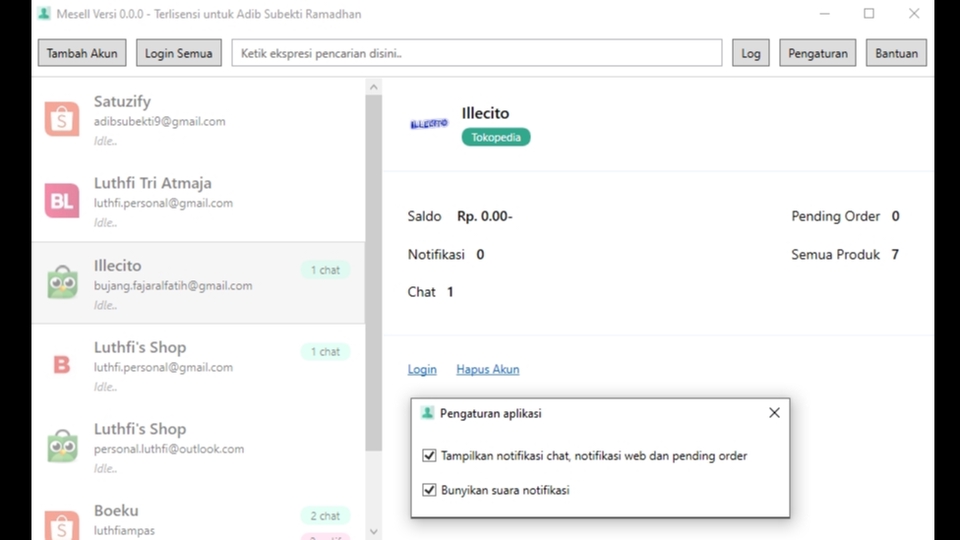Click the Semua Produk label
The width and height of the screenshot is (960, 540).
[x=836, y=255]
